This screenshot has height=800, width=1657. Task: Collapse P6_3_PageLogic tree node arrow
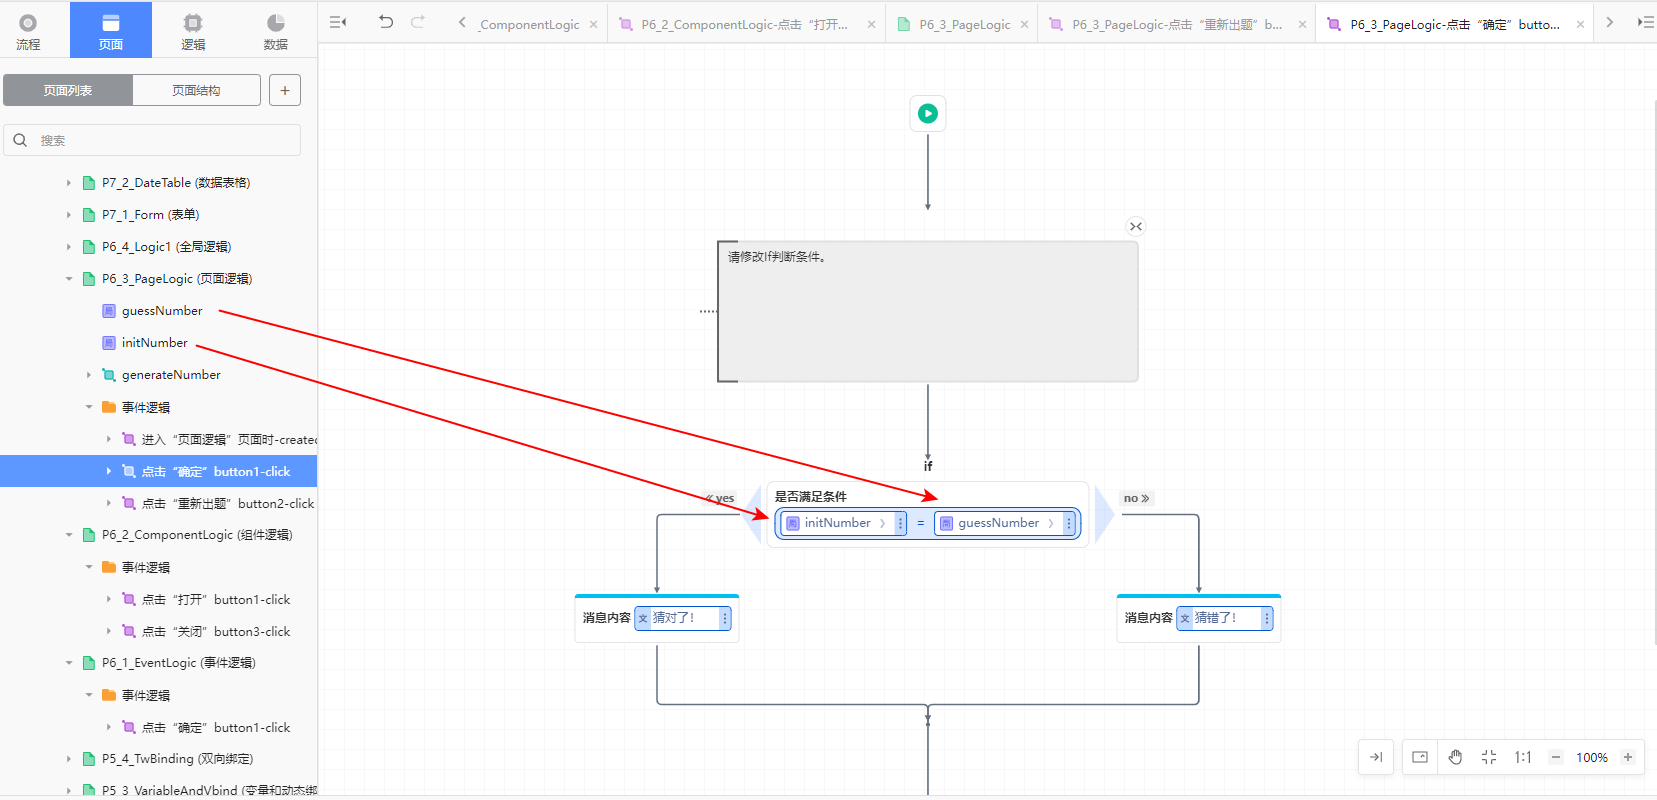click(69, 279)
